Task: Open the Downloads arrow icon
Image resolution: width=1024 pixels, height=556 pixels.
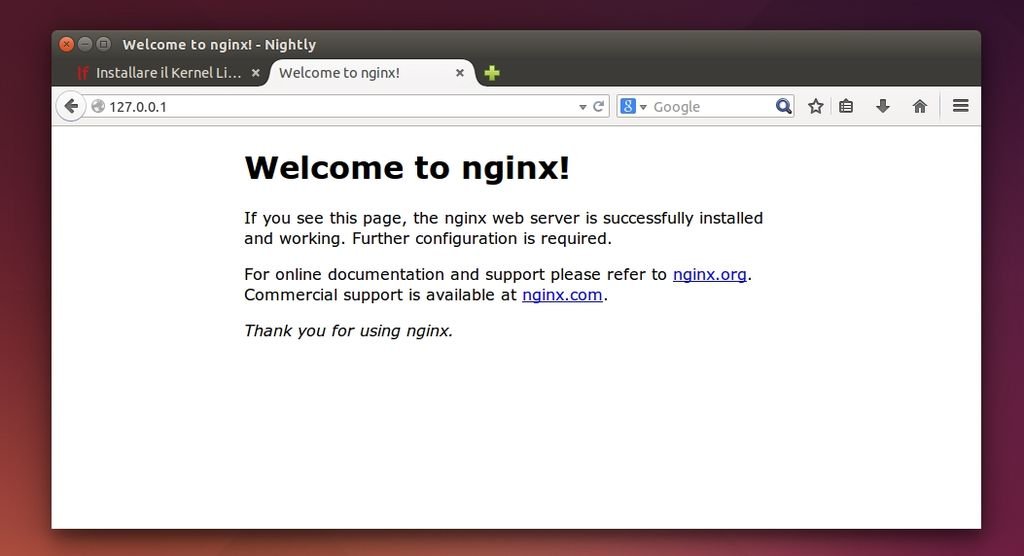Action: tap(883, 106)
